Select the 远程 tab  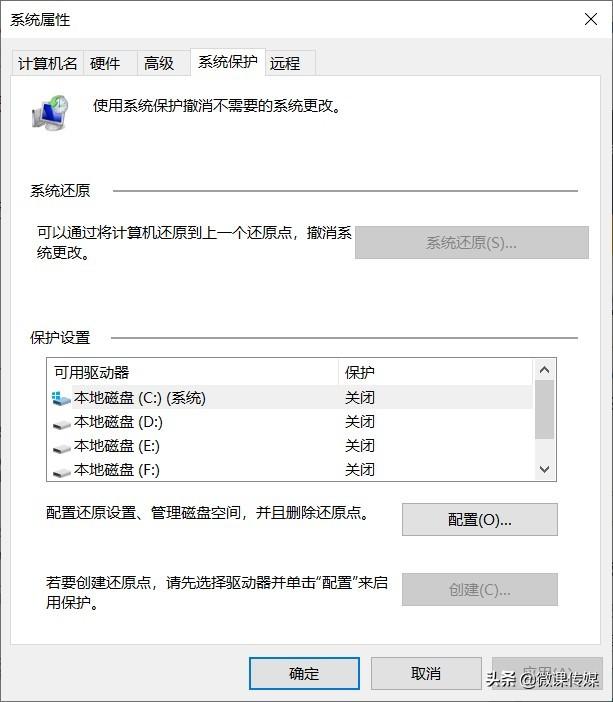coord(285,63)
